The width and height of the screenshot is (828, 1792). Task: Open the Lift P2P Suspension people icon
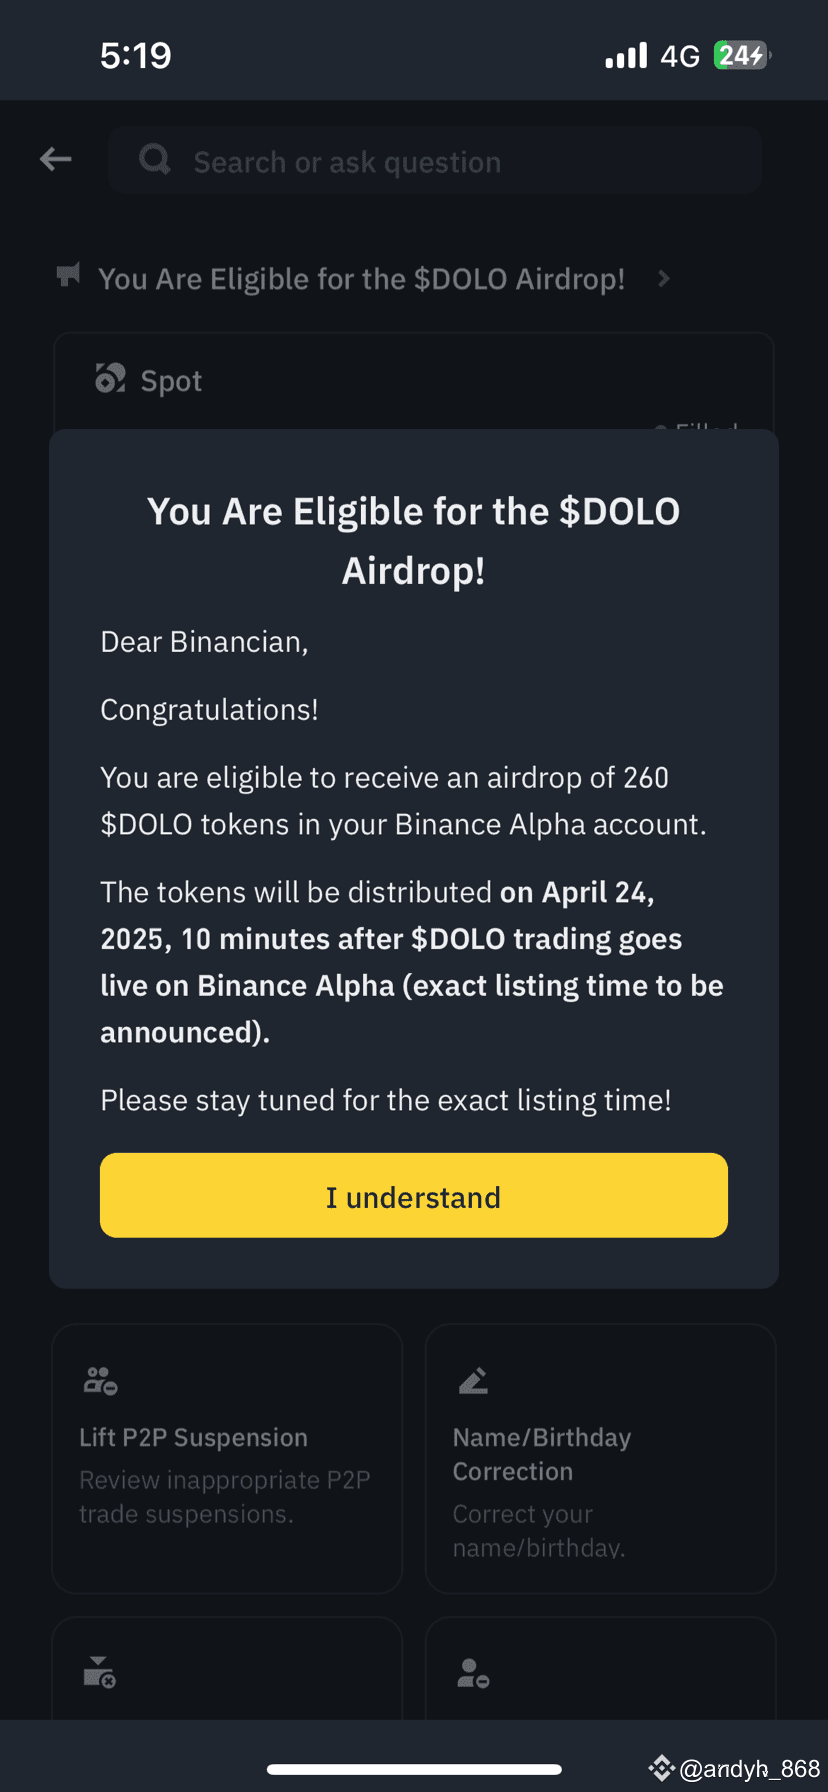click(x=101, y=1381)
